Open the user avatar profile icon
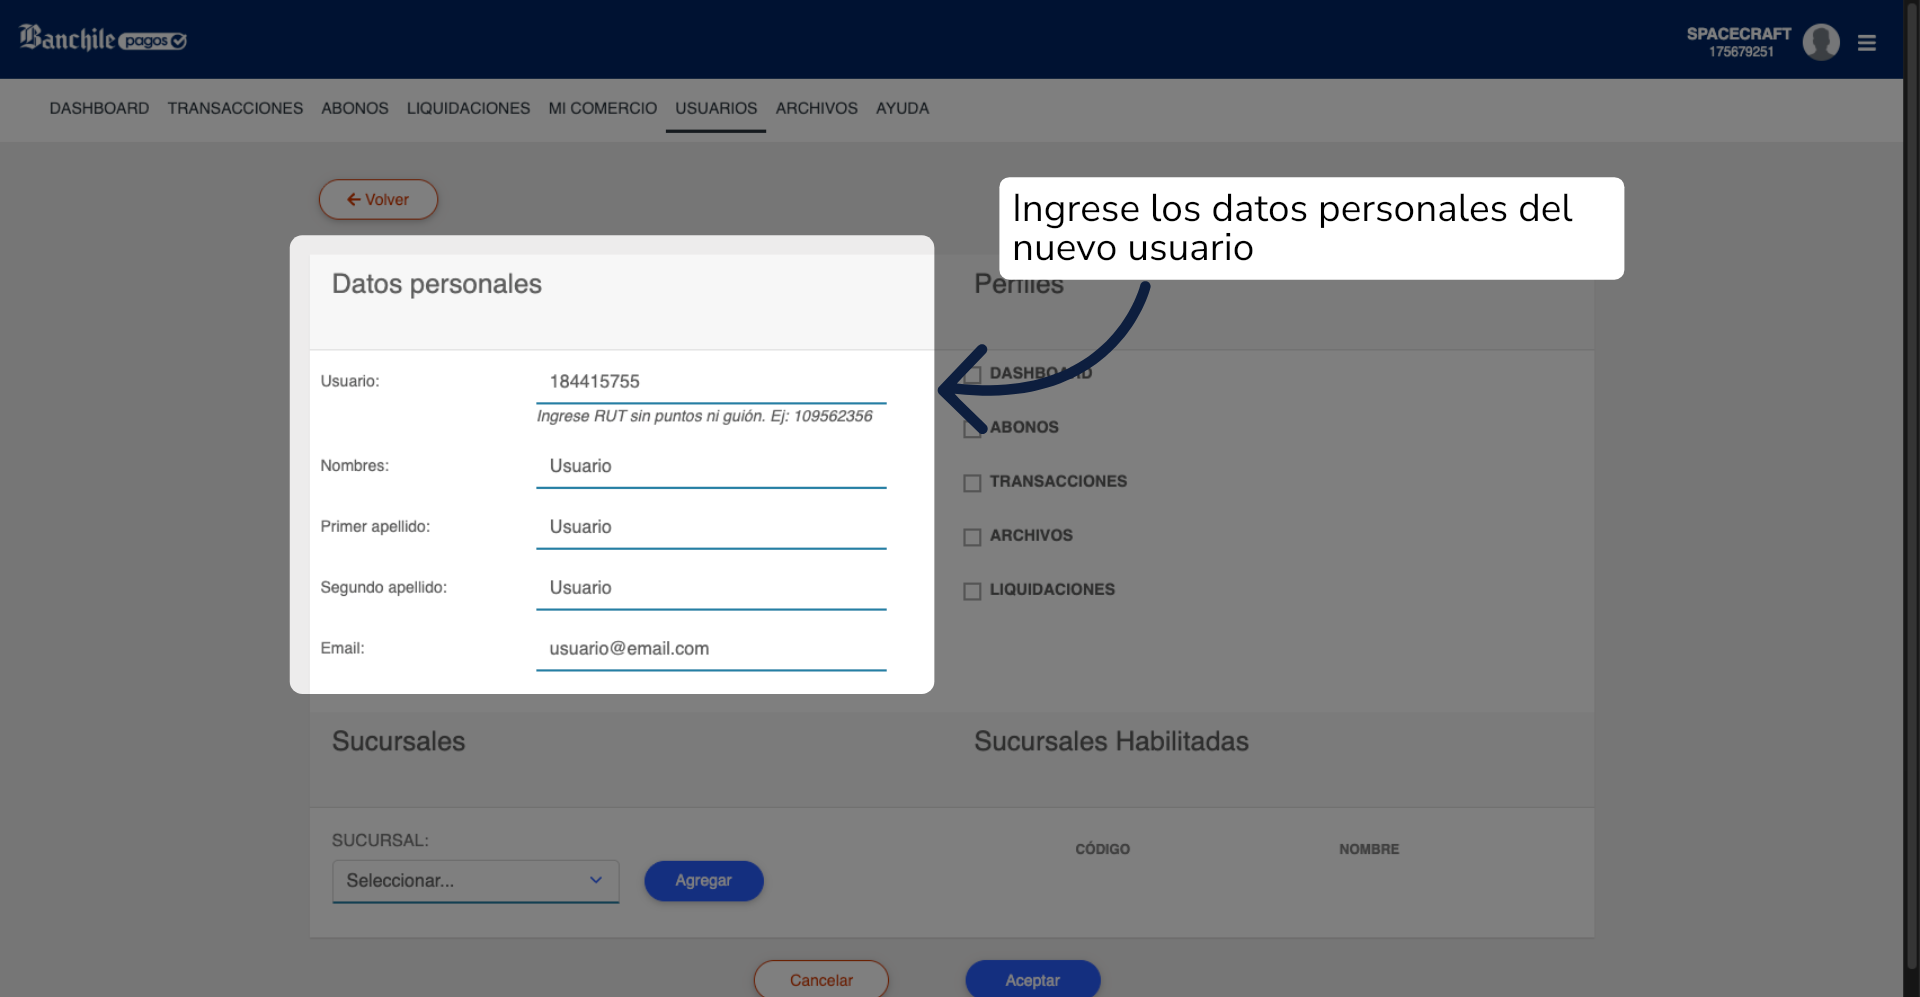The image size is (1920, 997). (x=1821, y=42)
